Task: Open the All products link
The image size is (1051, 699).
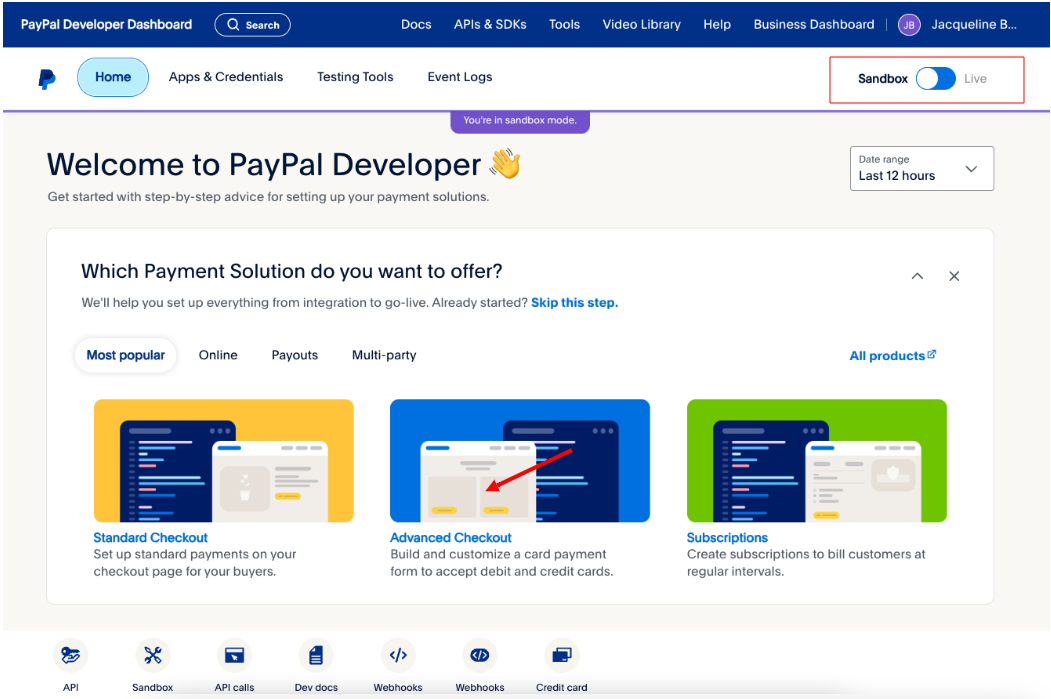Action: [x=892, y=355]
